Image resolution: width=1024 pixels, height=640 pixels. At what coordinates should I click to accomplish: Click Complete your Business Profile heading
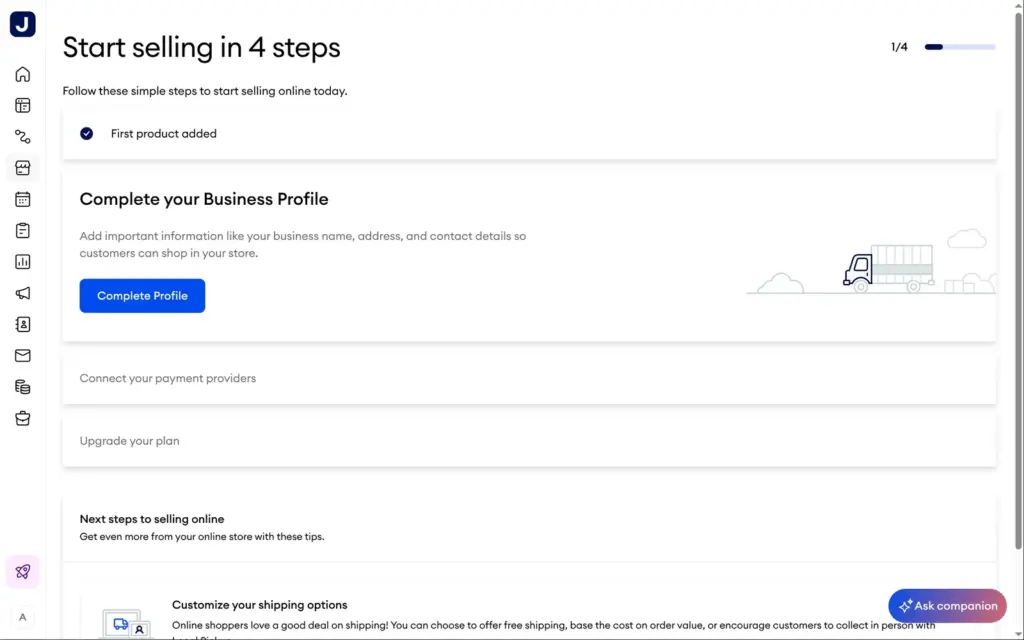point(204,199)
